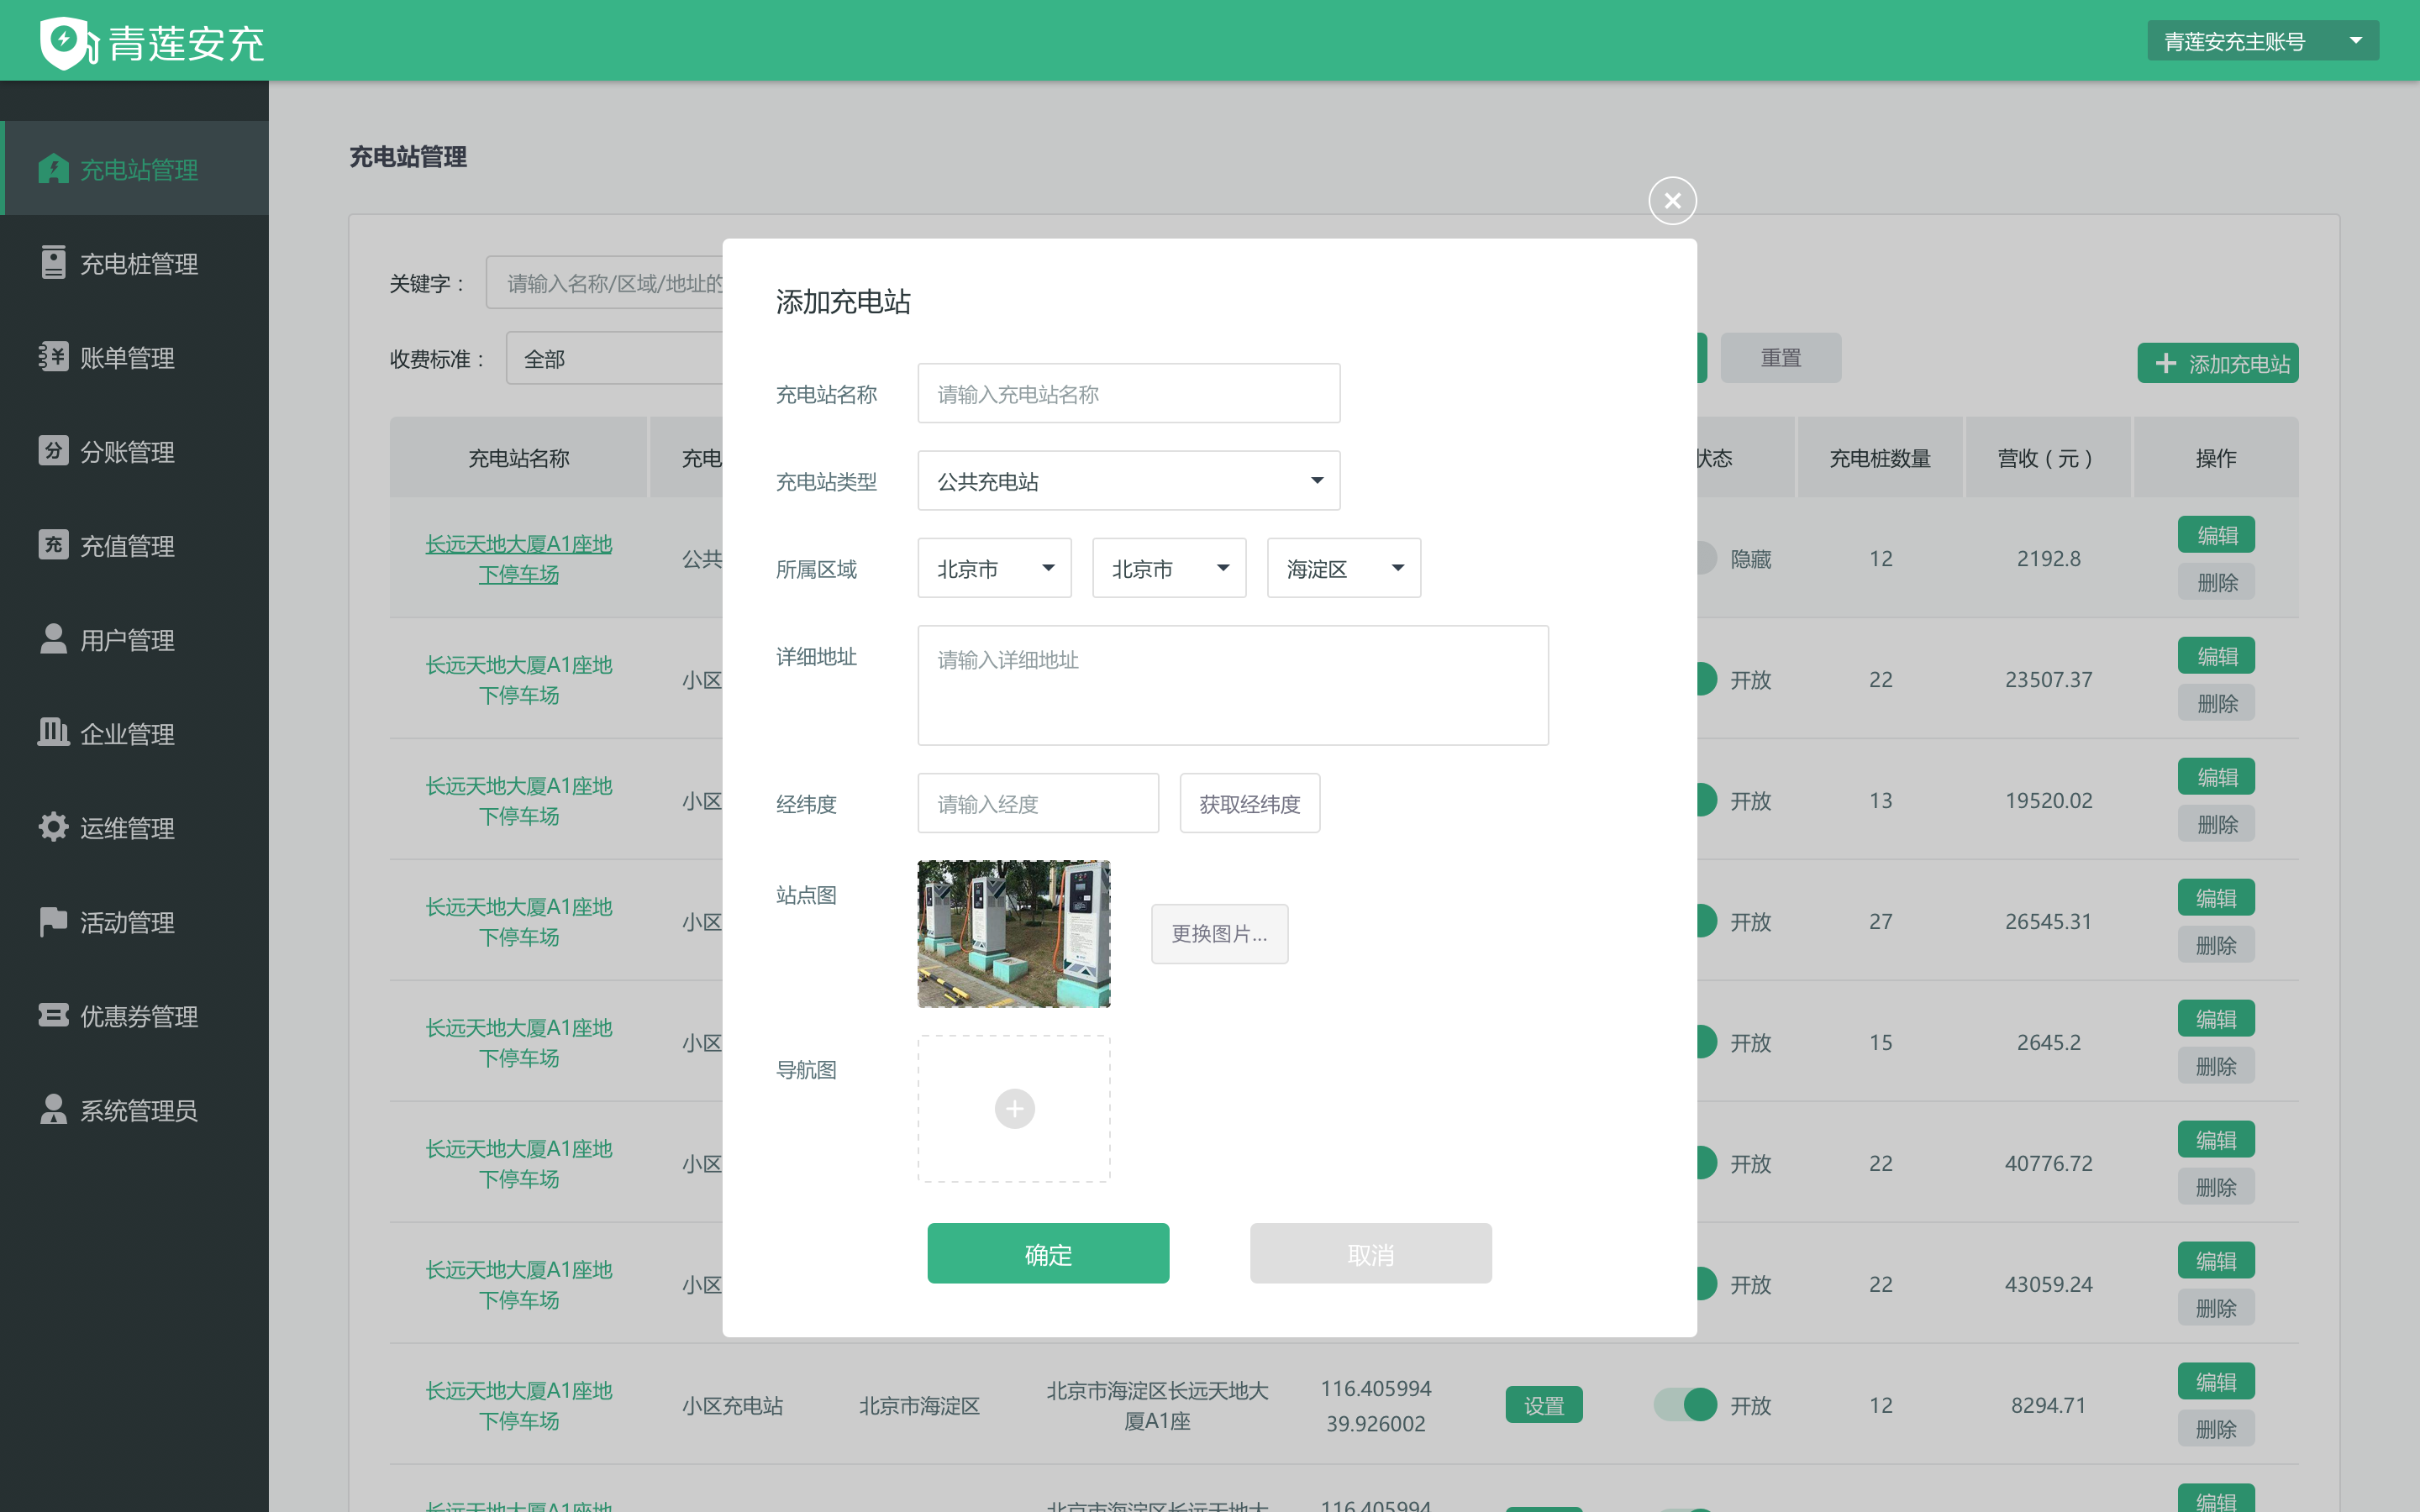Open the second 北京市 city dropdown

pos(1168,568)
